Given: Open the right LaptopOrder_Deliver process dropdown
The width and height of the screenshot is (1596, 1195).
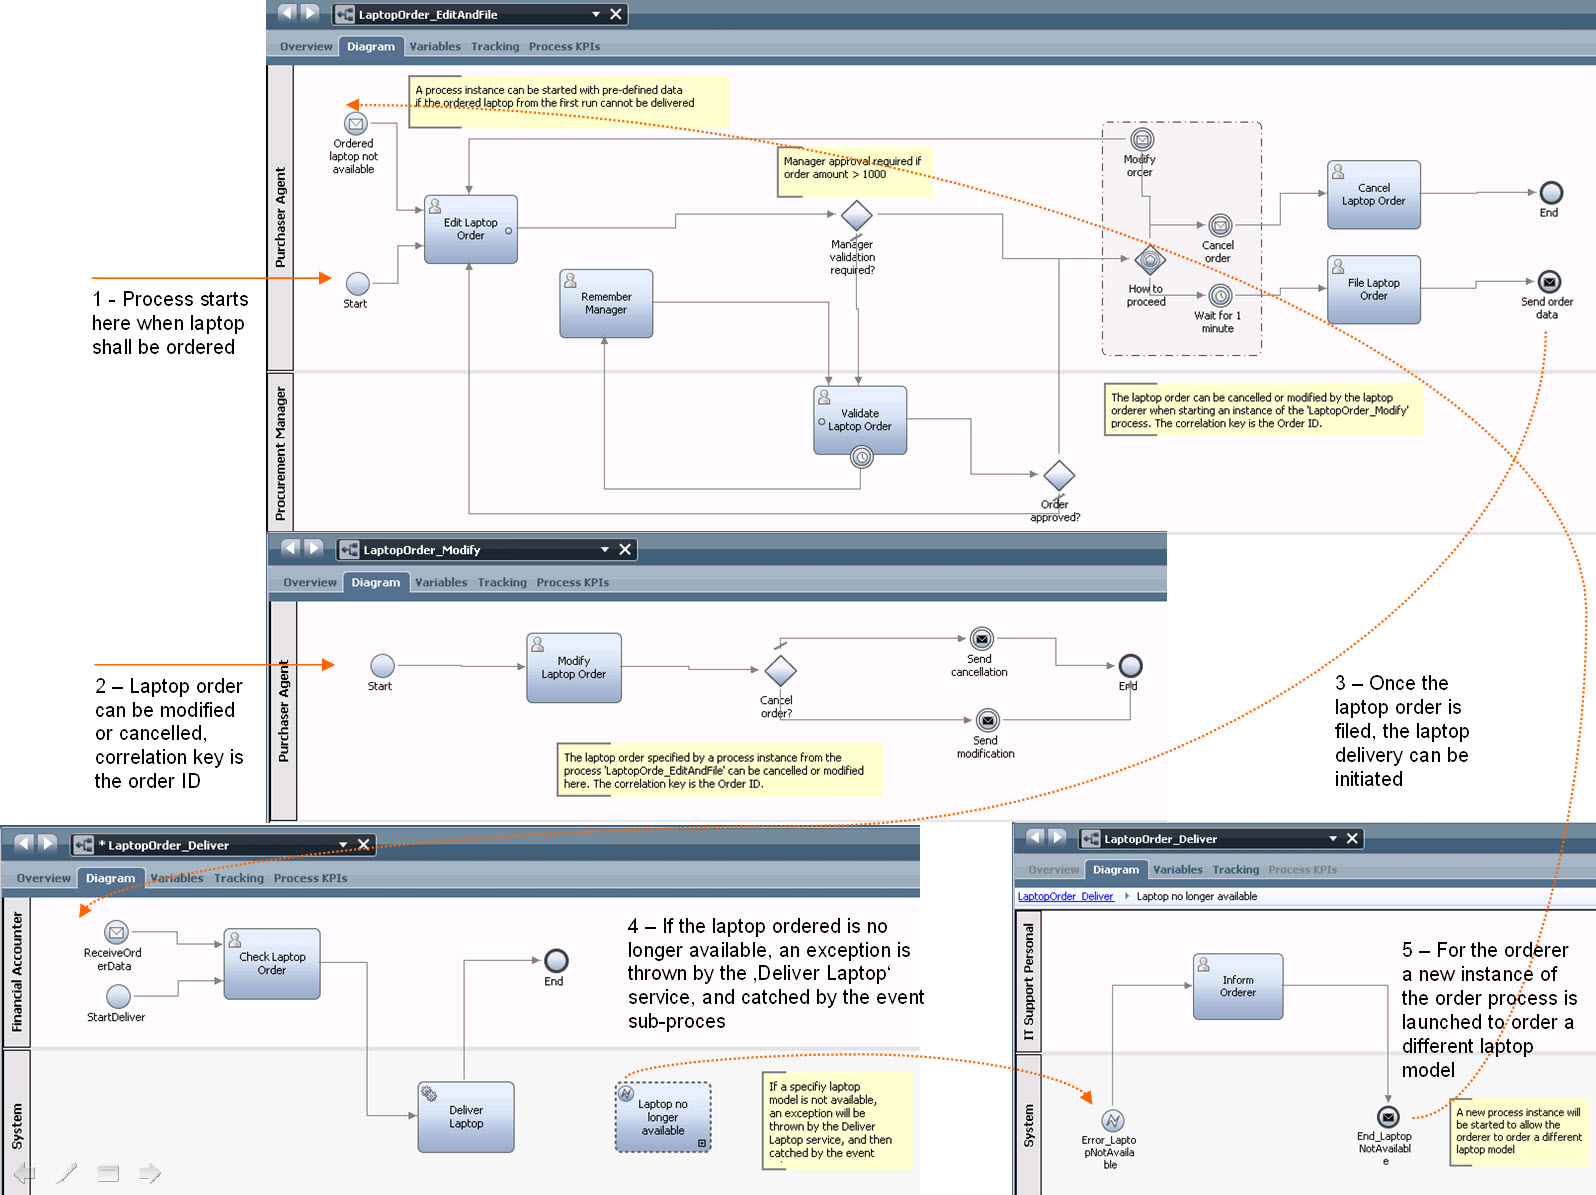Looking at the screenshot, I should tap(1332, 838).
